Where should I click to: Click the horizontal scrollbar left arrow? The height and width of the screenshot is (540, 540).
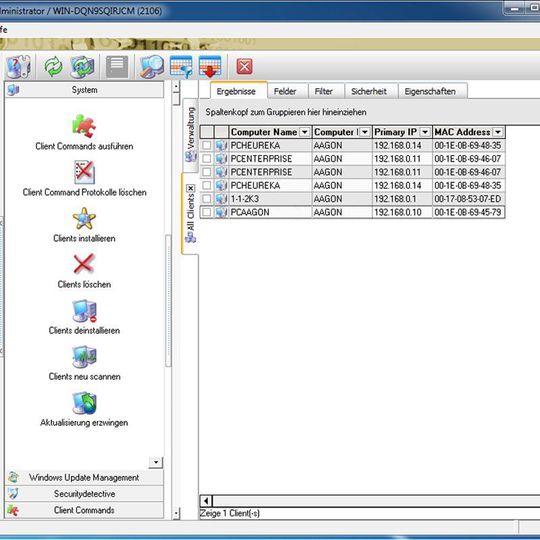206,500
